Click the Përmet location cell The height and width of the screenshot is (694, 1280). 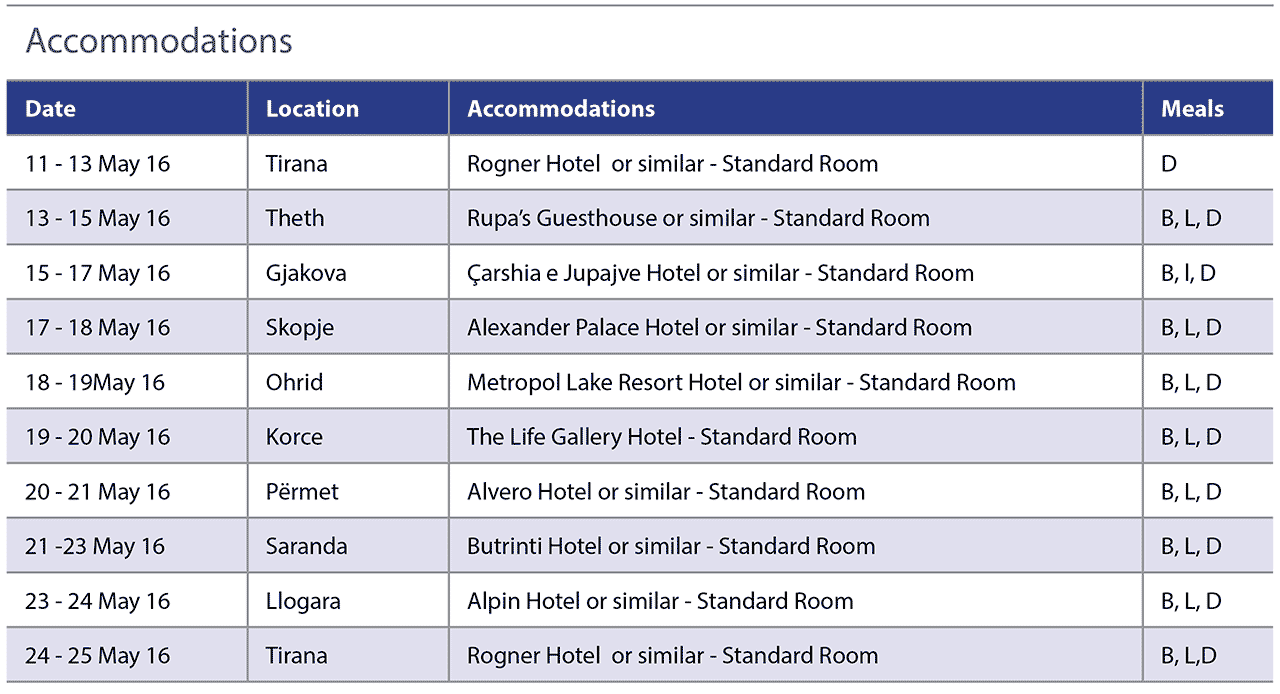pyautogui.click(x=302, y=492)
